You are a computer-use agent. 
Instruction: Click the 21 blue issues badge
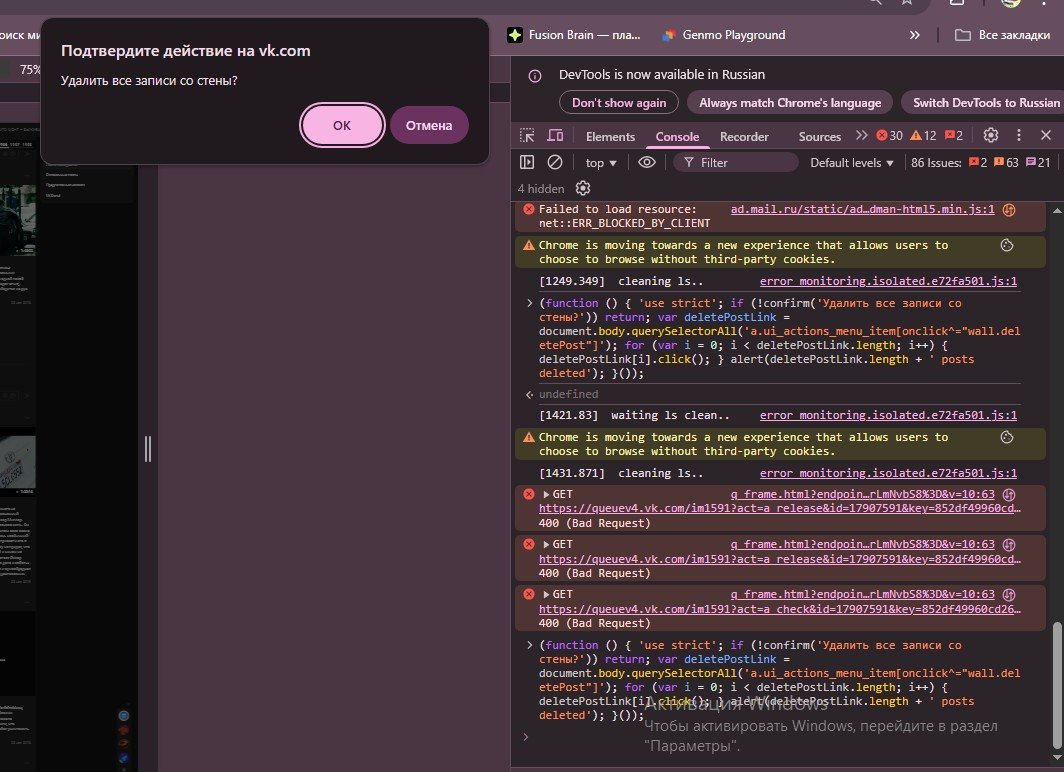pyautogui.click(x=1038, y=163)
